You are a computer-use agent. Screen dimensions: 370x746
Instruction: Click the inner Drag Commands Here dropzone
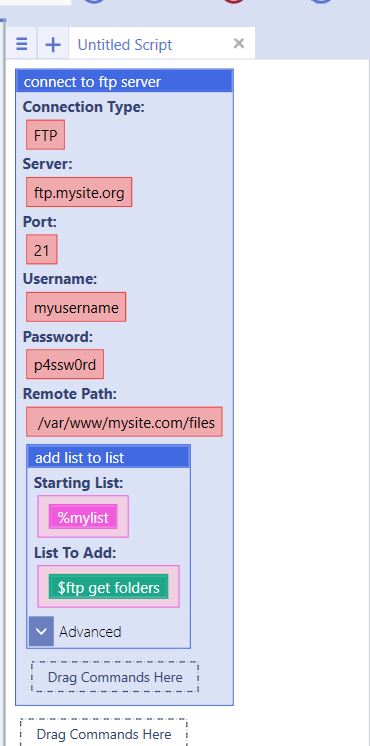[x=115, y=677]
